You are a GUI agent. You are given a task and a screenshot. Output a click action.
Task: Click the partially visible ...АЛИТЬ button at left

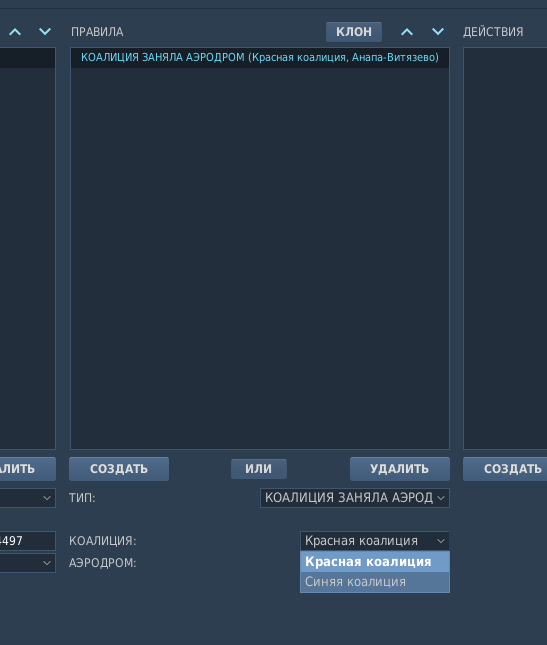tap(28, 469)
